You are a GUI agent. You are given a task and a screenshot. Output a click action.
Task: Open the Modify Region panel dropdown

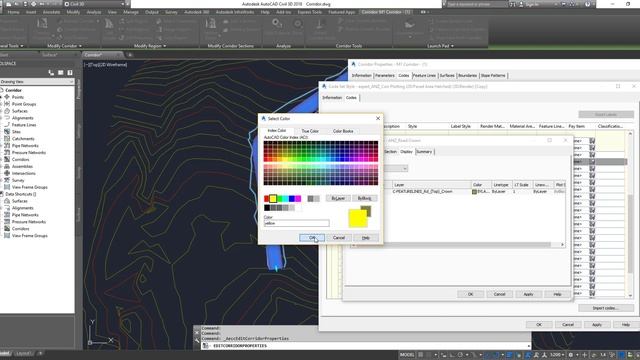(x=150, y=46)
